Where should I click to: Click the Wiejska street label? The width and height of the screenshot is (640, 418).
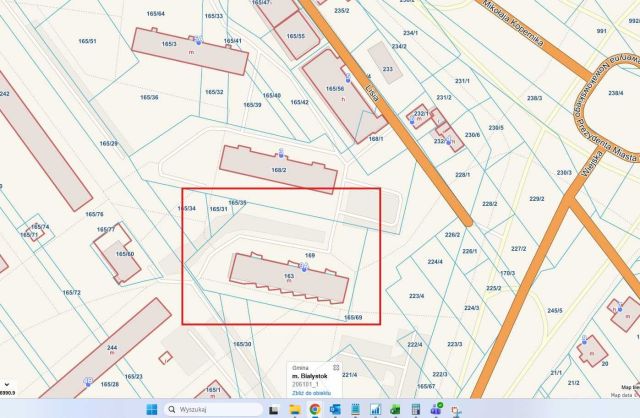click(592, 163)
